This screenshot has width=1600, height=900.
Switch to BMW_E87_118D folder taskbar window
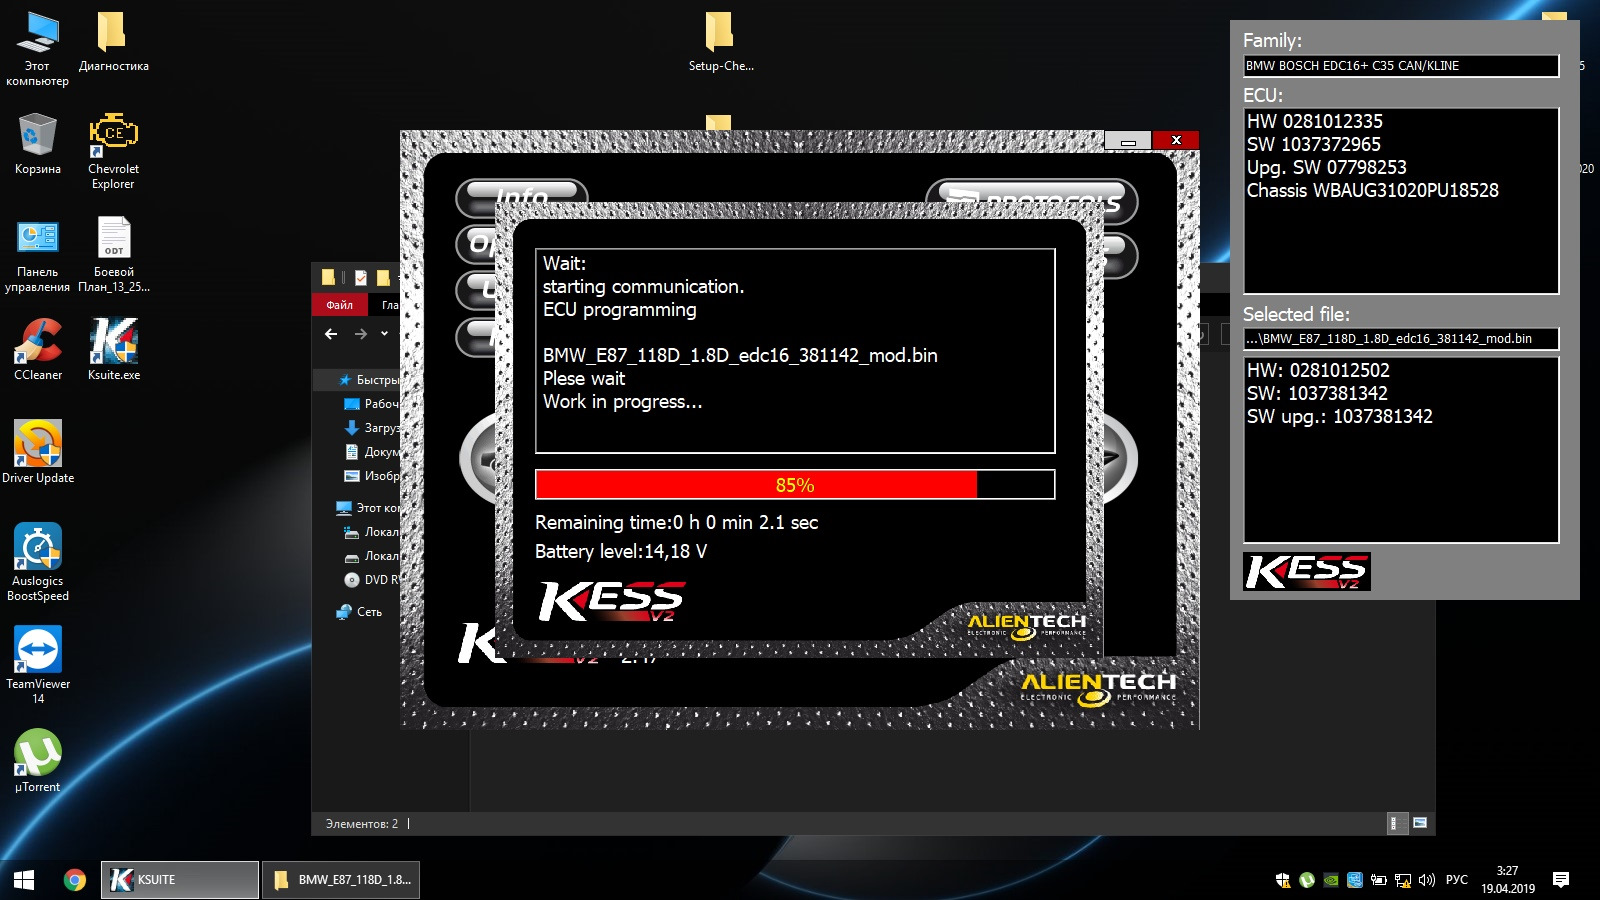[x=341, y=880]
